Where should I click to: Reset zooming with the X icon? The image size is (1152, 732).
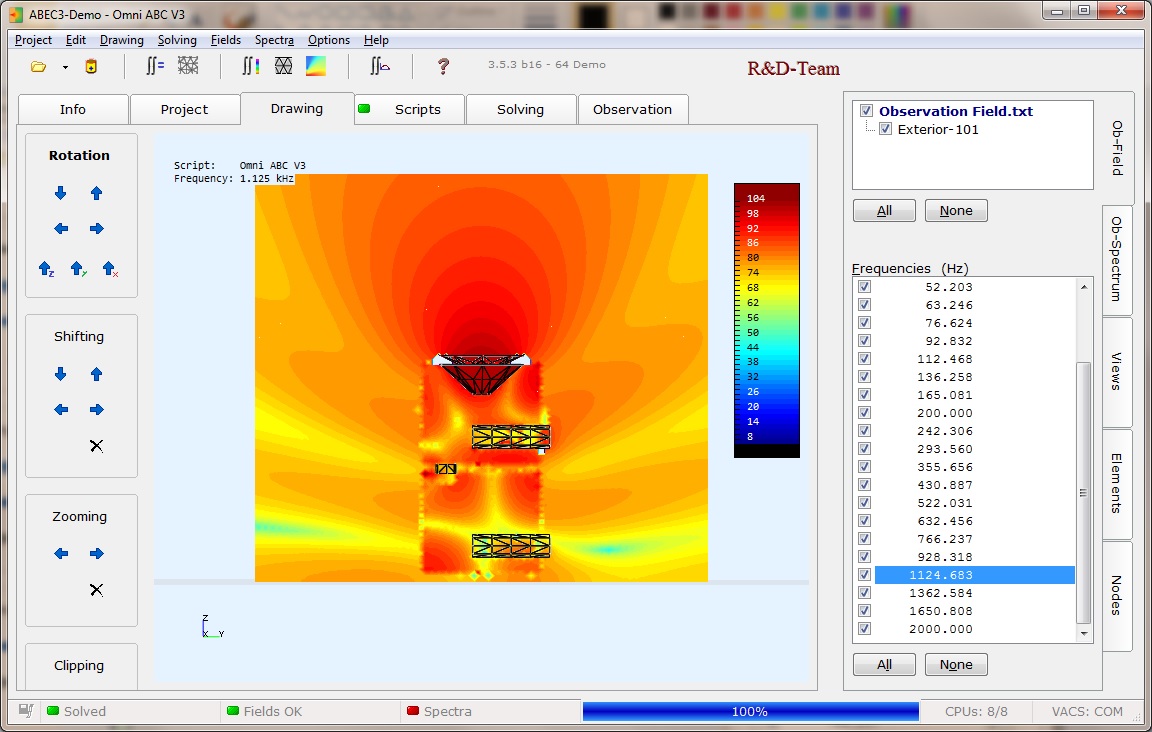pyautogui.click(x=96, y=589)
